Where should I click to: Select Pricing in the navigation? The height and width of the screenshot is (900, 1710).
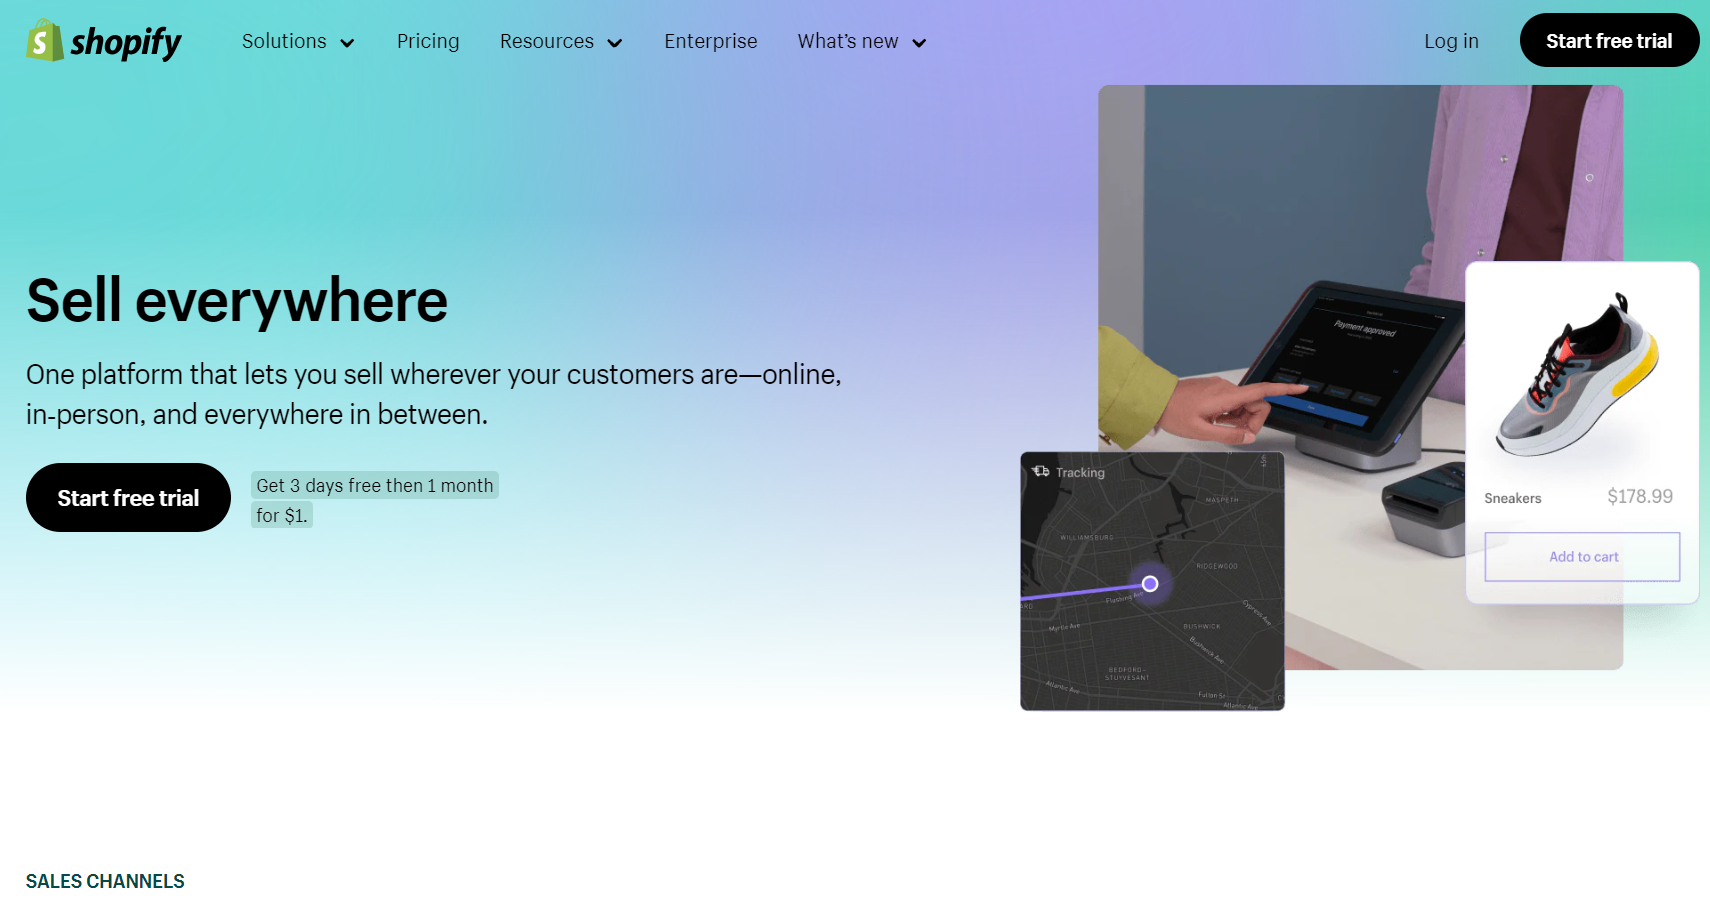click(x=428, y=41)
